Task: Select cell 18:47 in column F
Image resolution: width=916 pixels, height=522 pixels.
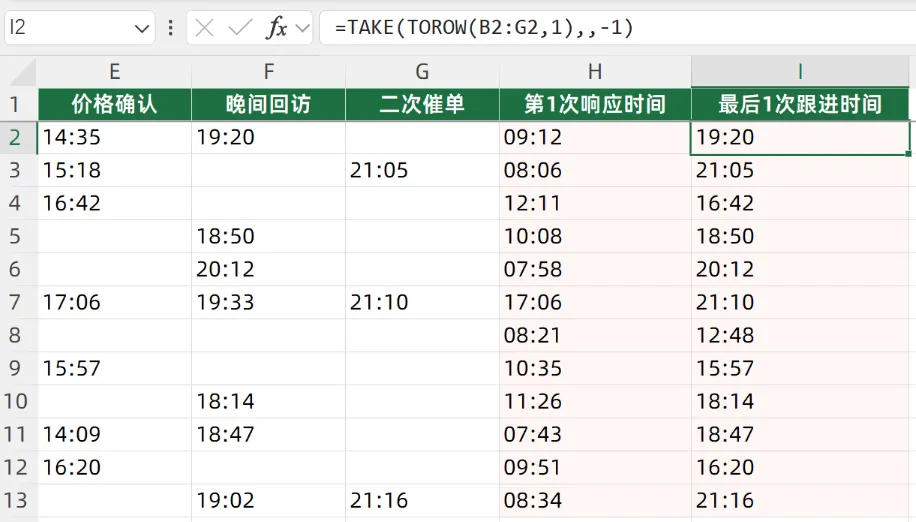Action: pos(268,434)
